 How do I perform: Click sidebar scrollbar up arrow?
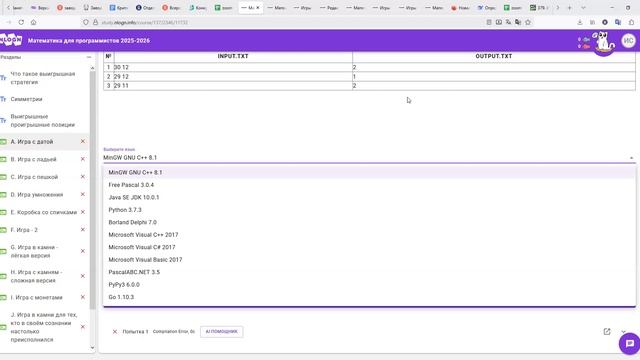click(92, 68)
